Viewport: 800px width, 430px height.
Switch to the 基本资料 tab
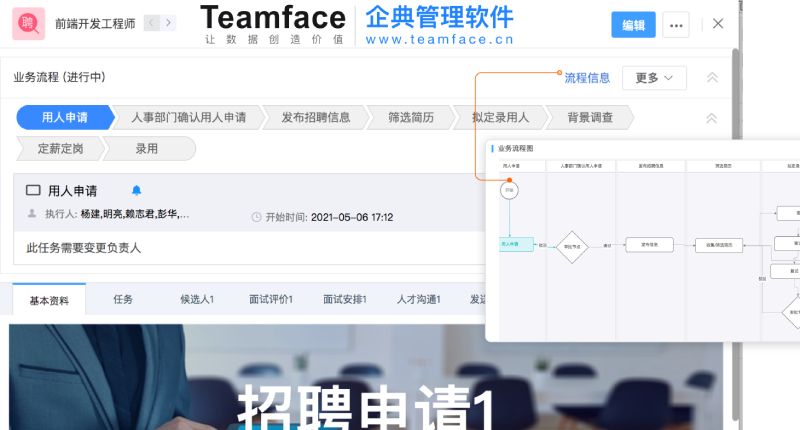(x=49, y=300)
